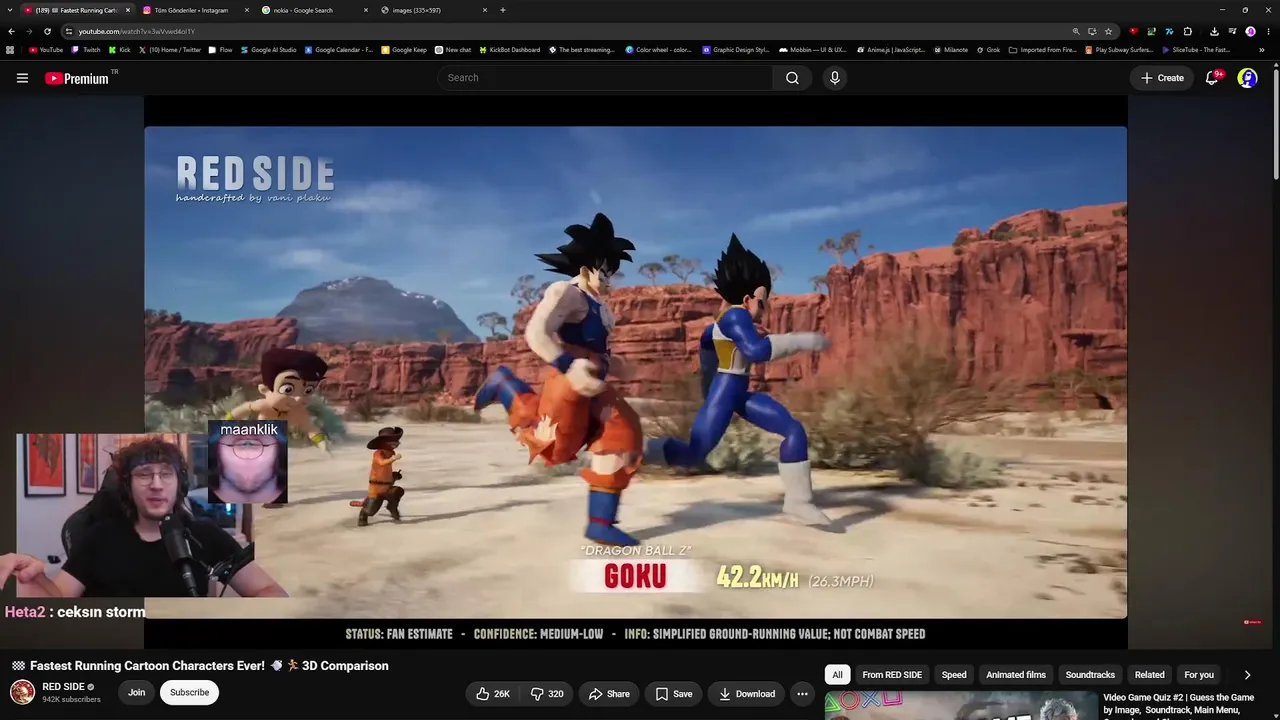Close the Instagram tab
Screen dimensions: 1280x720
pos(246,10)
